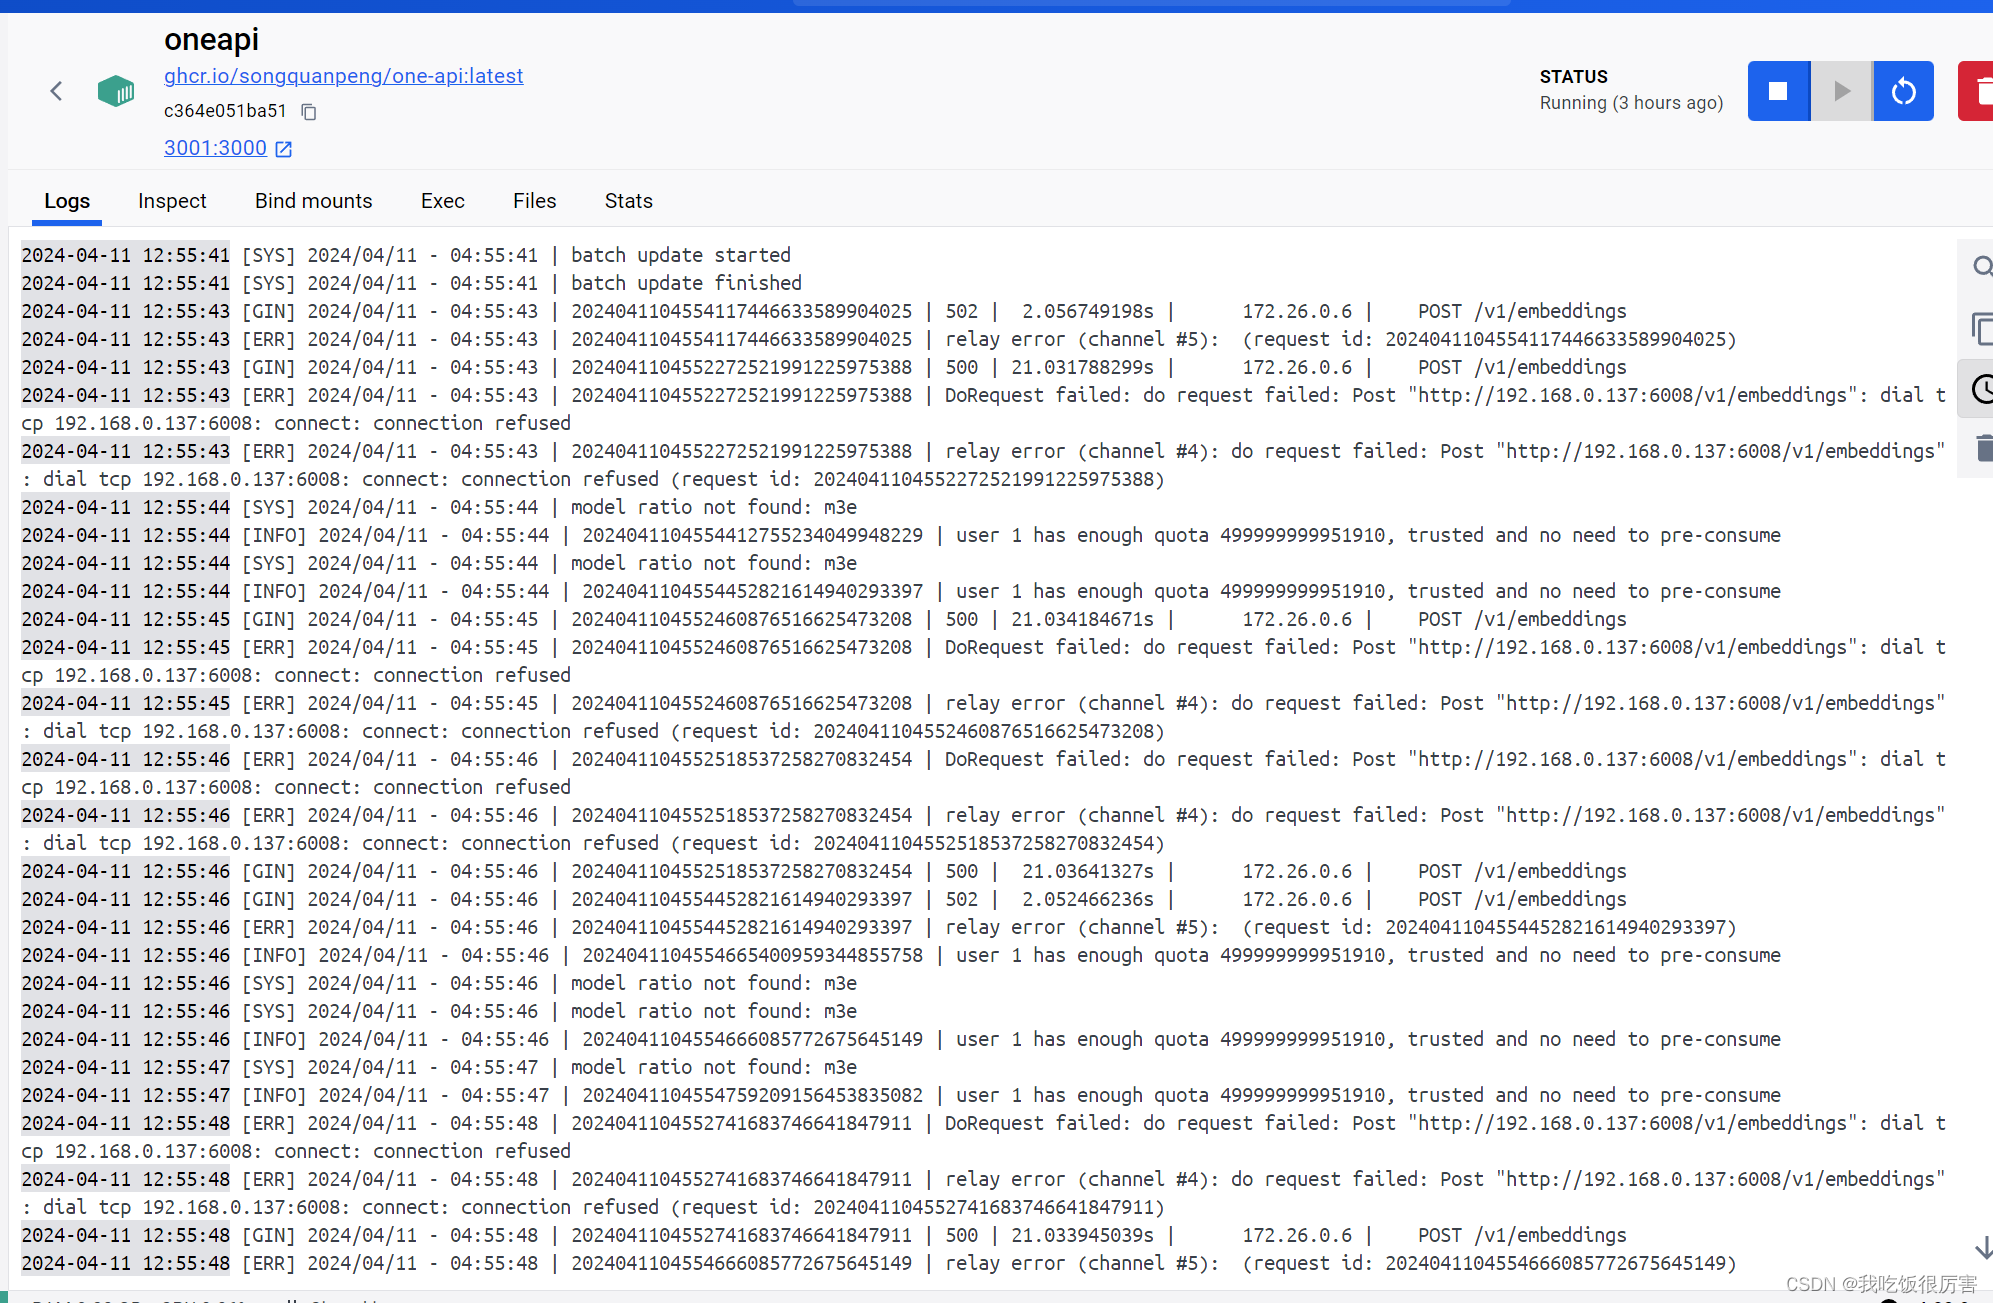This screenshot has height=1303, width=1993.
Task: Delete the container with red trash button
Action: (1979, 91)
